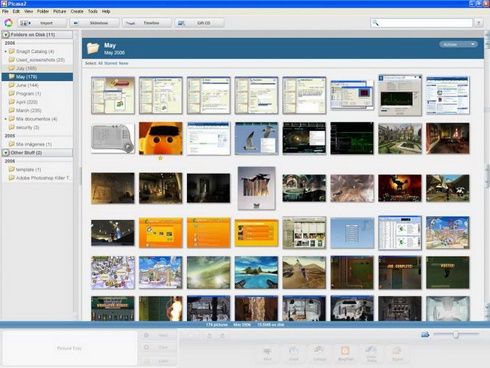The height and width of the screenshot is (368, 490).
Task: Open the Folder menu
Action: 43,11
